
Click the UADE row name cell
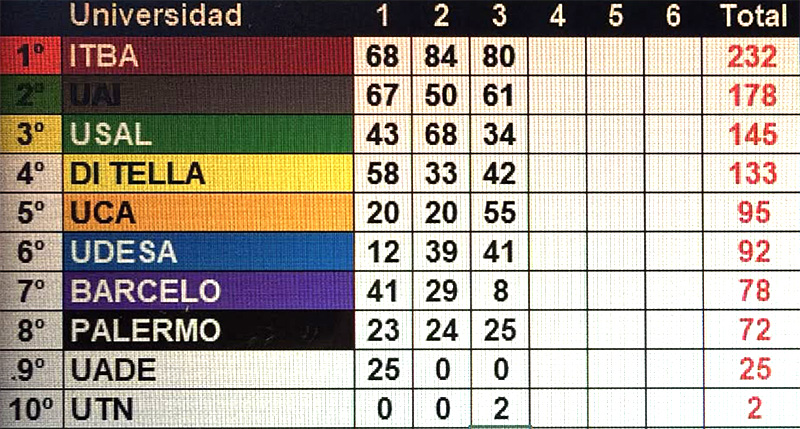tap(208, 369)
